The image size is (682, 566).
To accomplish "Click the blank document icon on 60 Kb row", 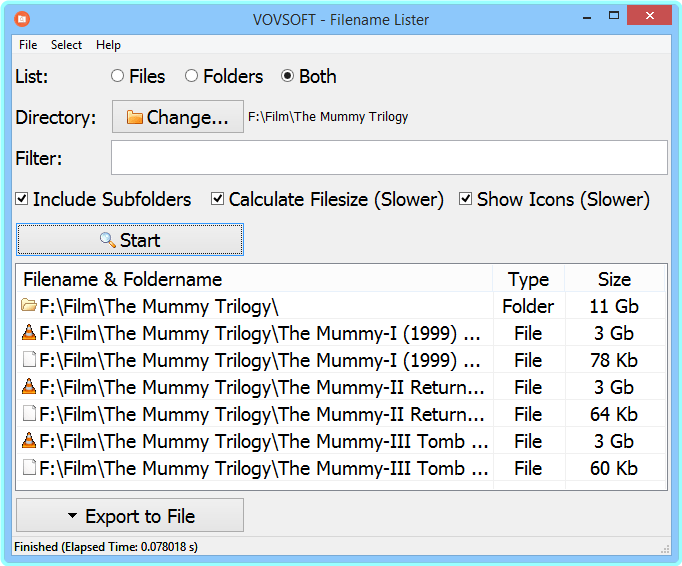I will pos(29,469).
